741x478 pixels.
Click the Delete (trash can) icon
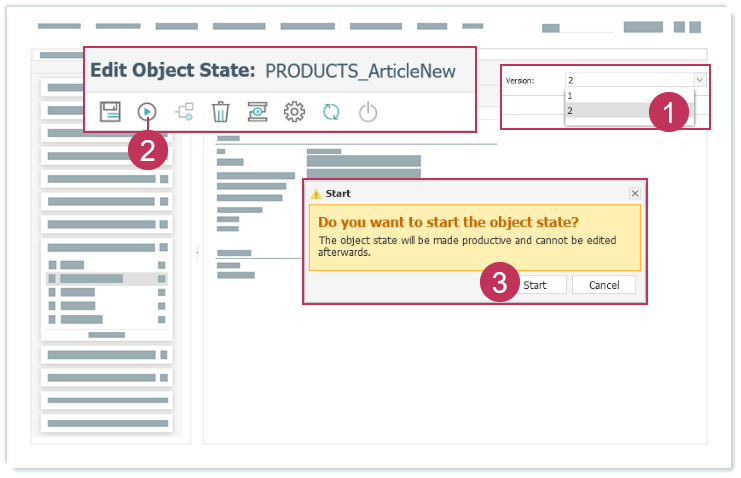(221, 111)
